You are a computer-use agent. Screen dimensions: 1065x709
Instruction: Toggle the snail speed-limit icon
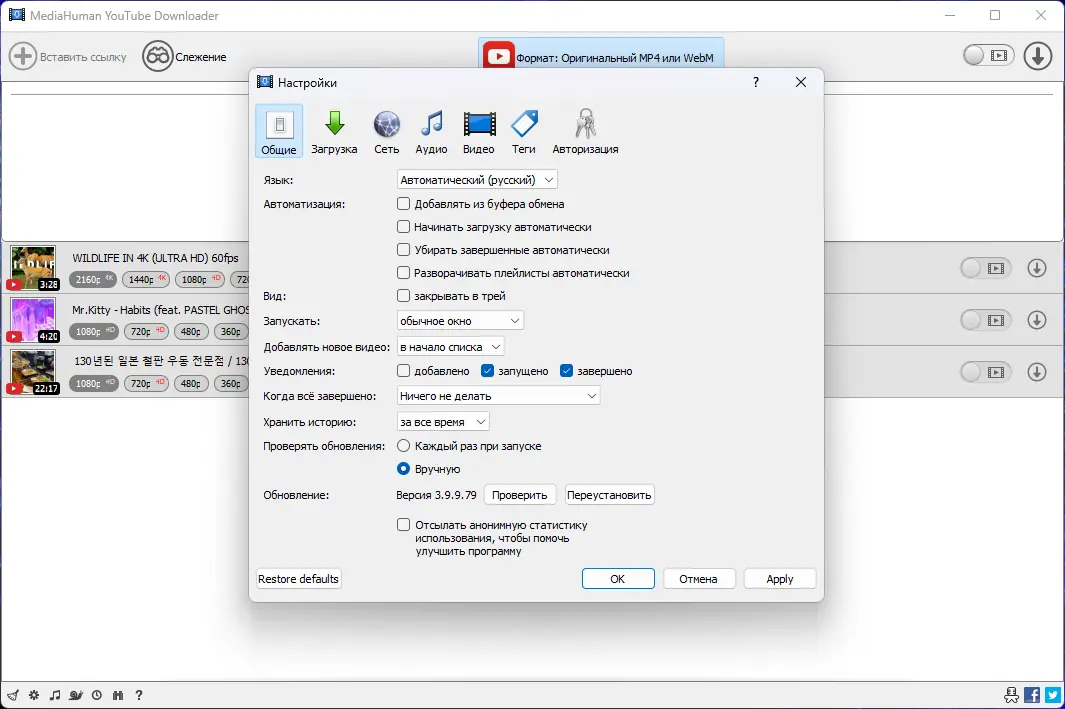point(75,695)
